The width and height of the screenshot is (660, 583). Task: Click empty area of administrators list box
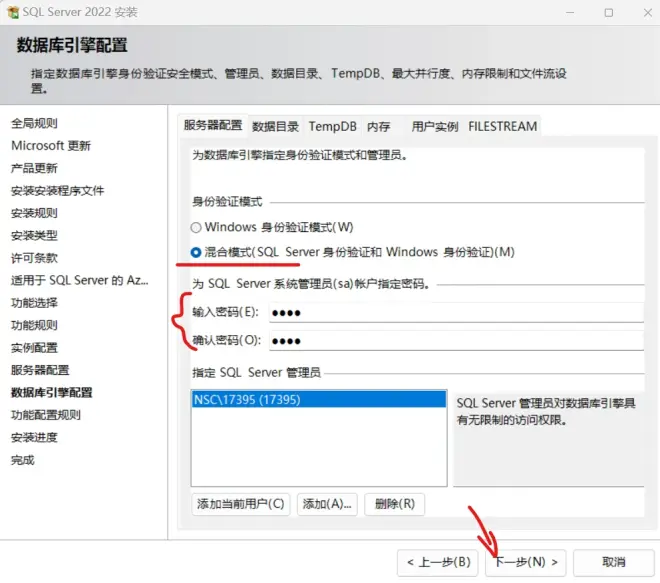pyautogui.click(x=319, y=446)
